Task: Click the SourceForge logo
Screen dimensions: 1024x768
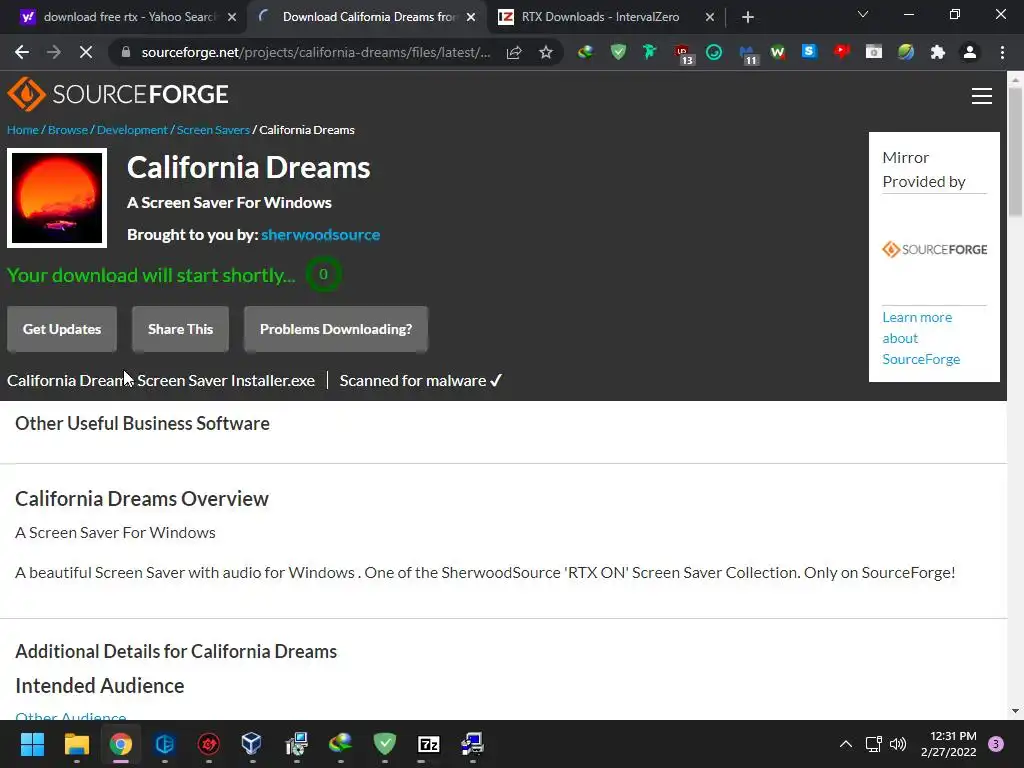Action: (118, 94)
